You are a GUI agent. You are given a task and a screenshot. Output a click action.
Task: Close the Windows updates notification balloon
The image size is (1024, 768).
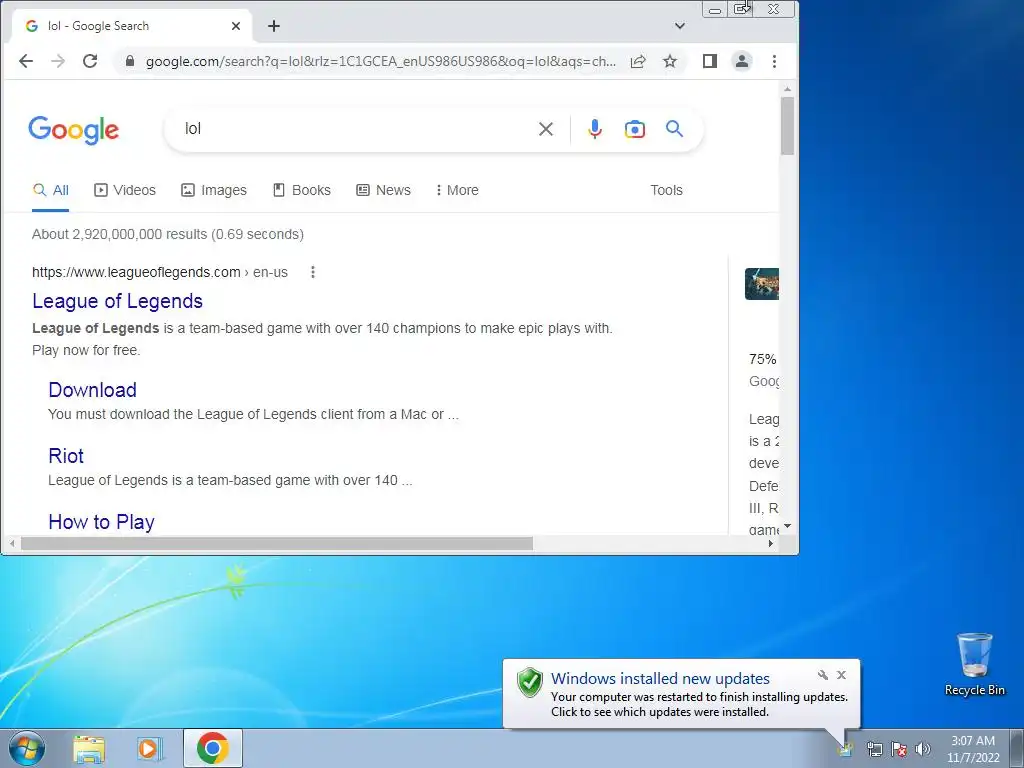(x=841, y=675)
